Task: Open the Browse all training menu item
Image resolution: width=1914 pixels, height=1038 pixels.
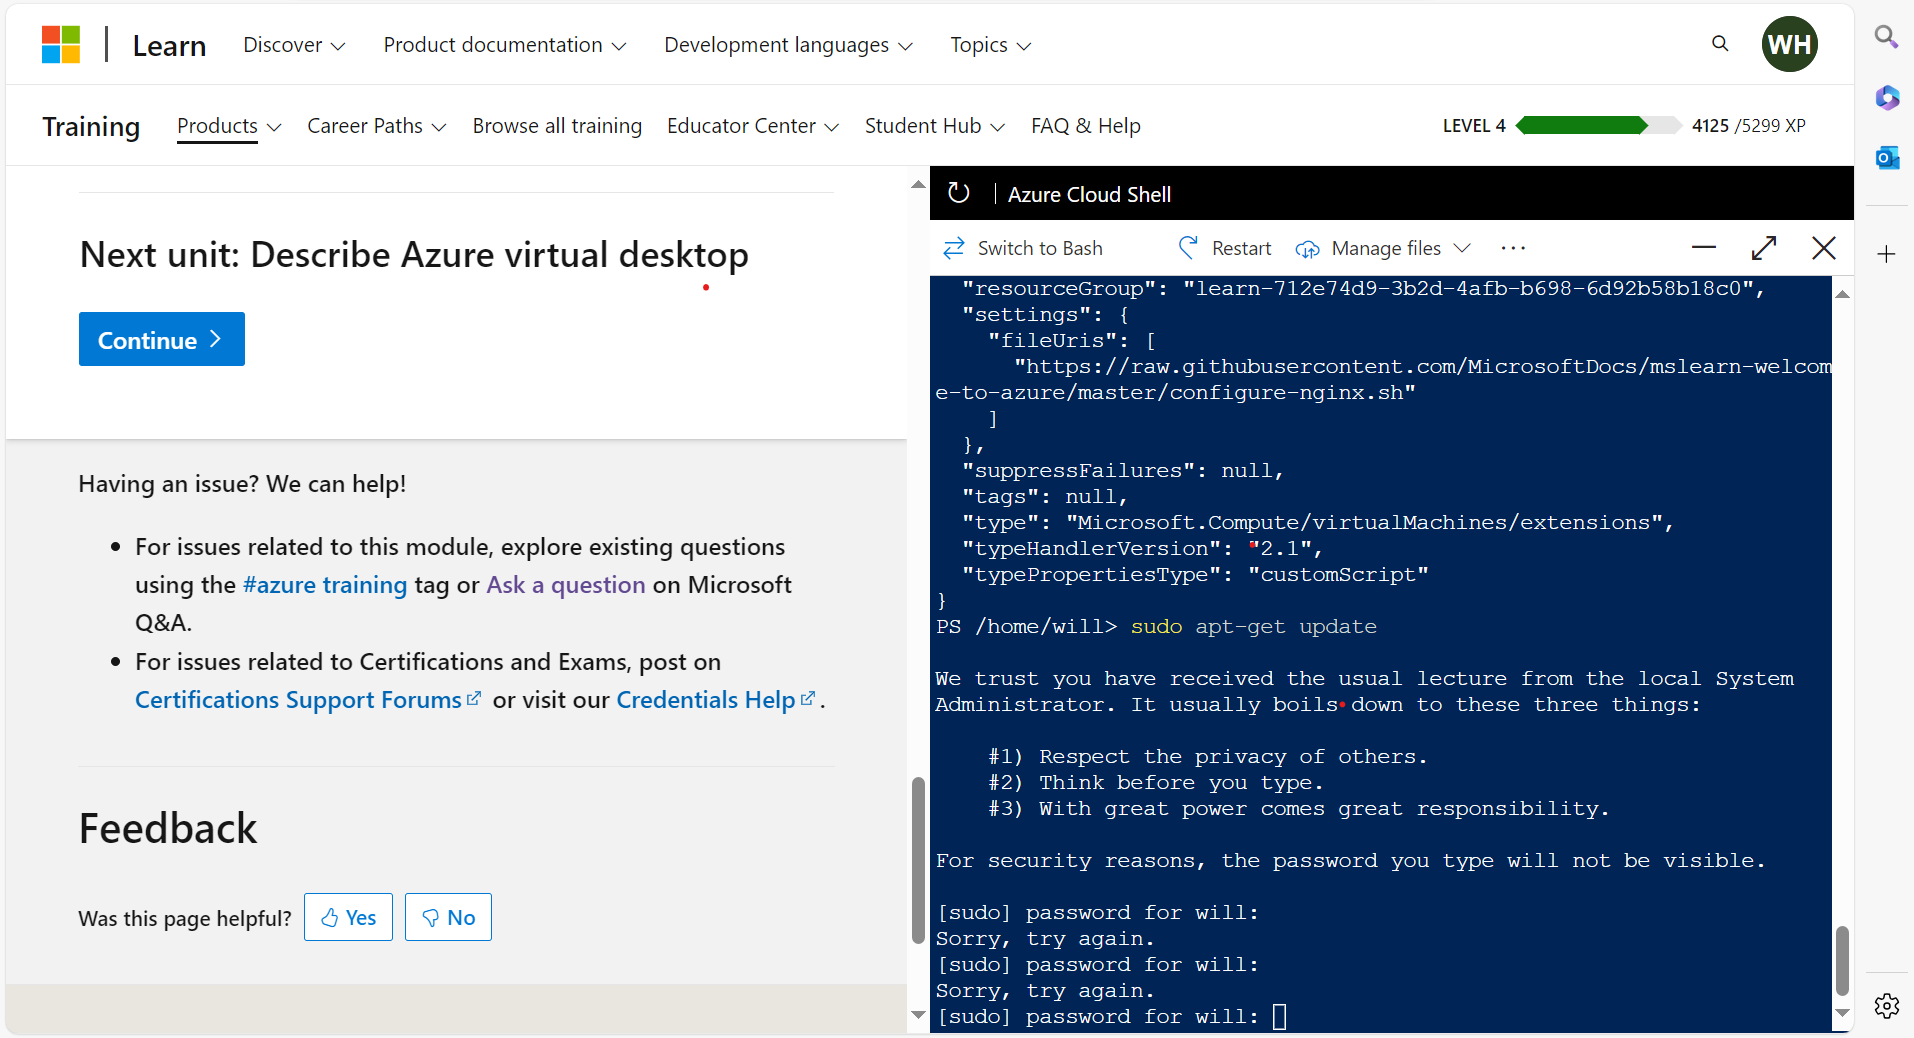Action: 556,126
